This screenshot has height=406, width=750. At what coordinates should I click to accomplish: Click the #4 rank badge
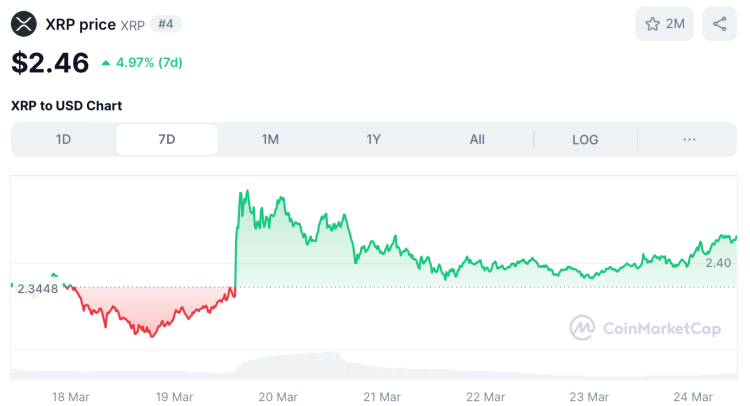(166, 23)
